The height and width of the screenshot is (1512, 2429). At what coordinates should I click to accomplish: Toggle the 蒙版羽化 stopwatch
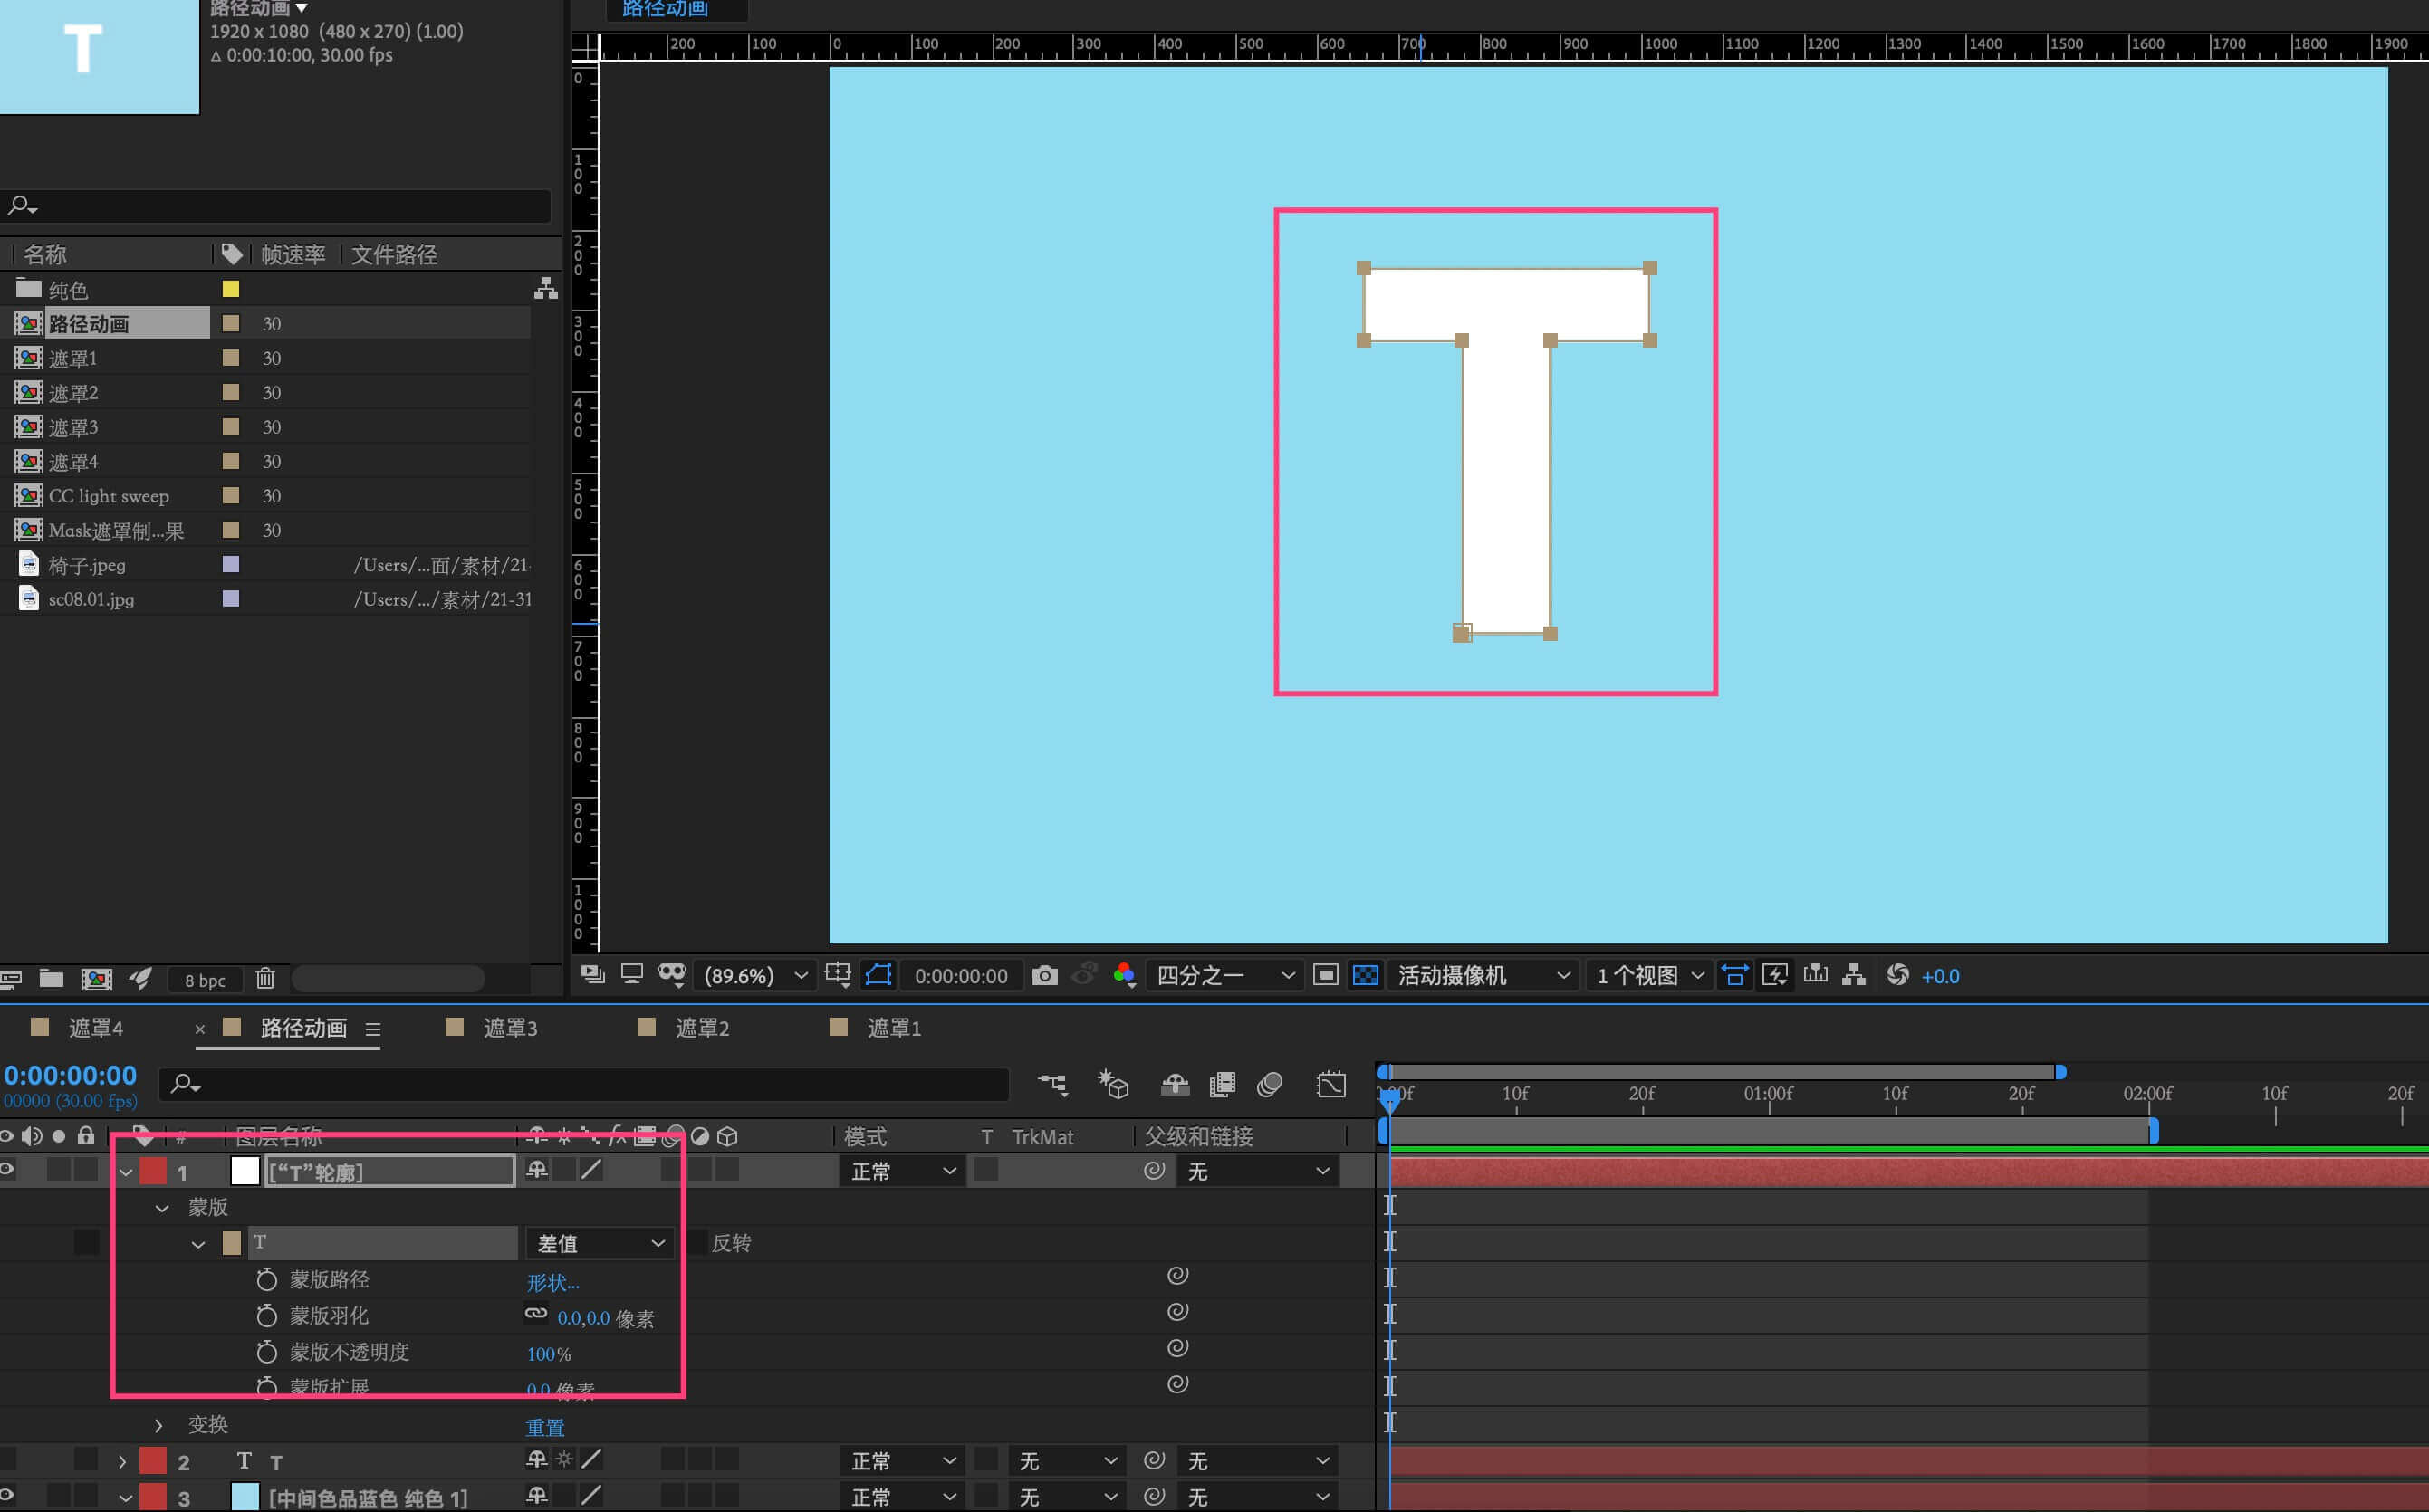pyautogui.click(x=266, y=1316)
